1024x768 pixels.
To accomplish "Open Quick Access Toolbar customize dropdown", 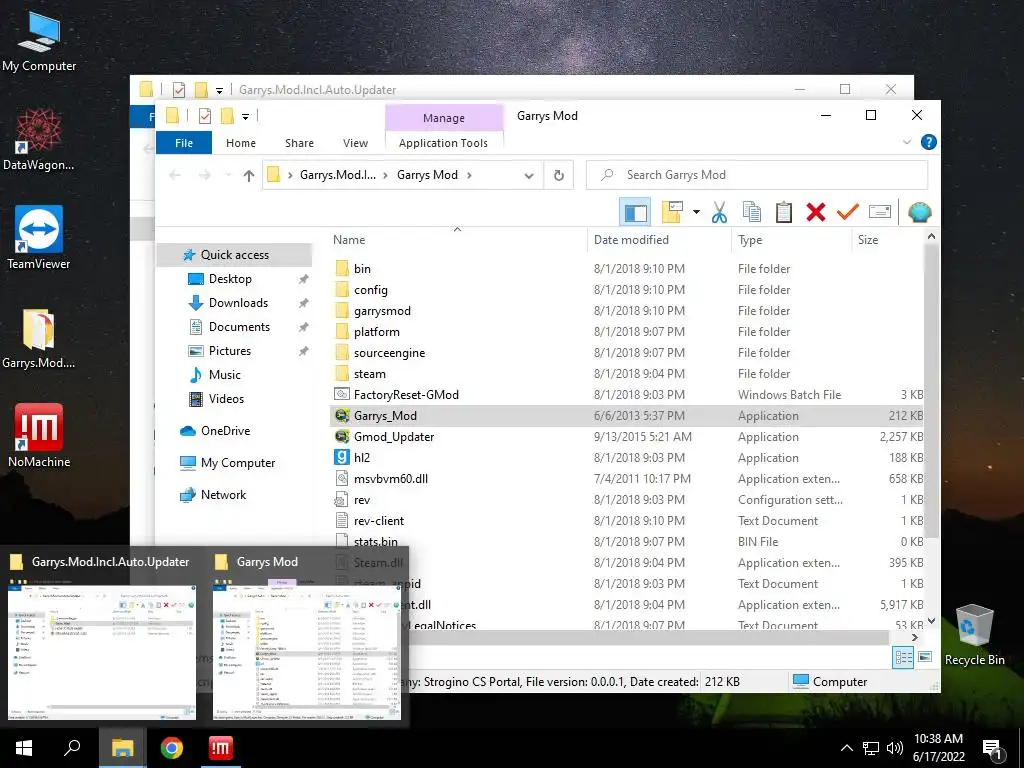I will click(246, 117).
